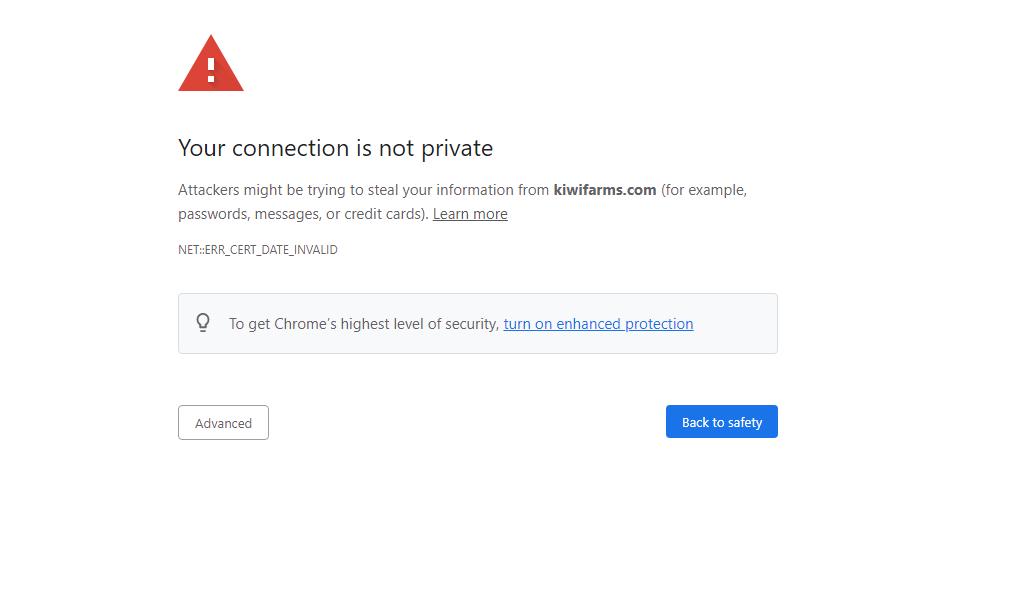Follow the turn on enhanced protection link
The height and width of the screenshot is (608, 1036).
(x=598, y=324)
